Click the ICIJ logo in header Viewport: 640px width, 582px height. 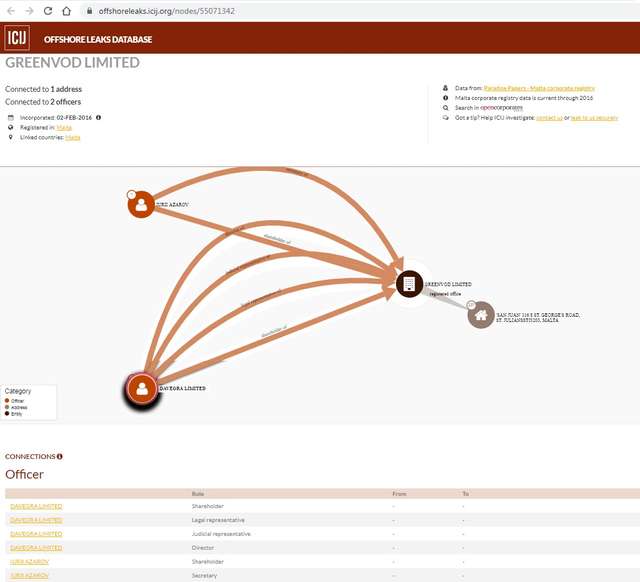click(17, 39)
